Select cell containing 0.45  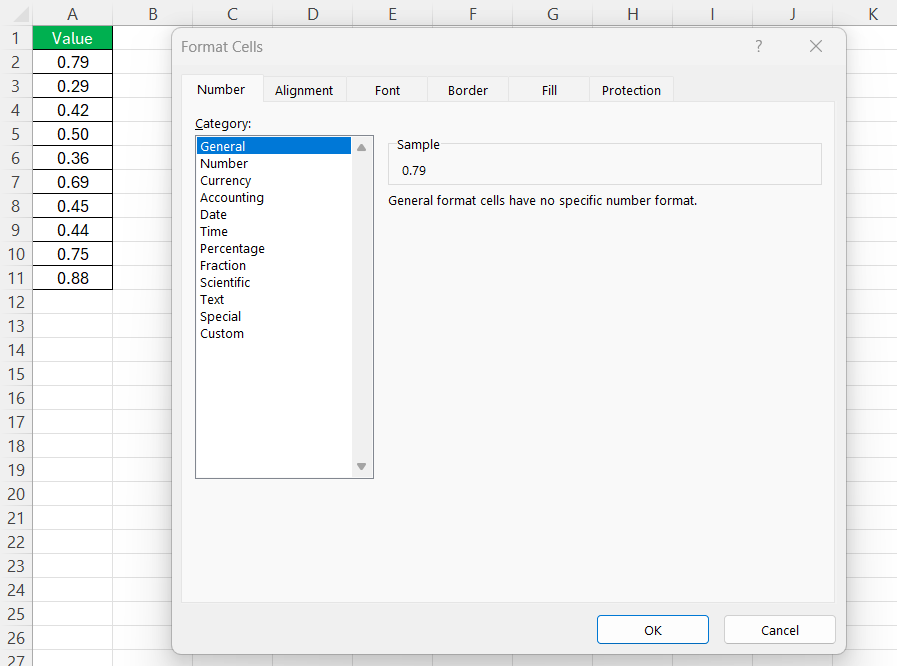tap(73, 206)
